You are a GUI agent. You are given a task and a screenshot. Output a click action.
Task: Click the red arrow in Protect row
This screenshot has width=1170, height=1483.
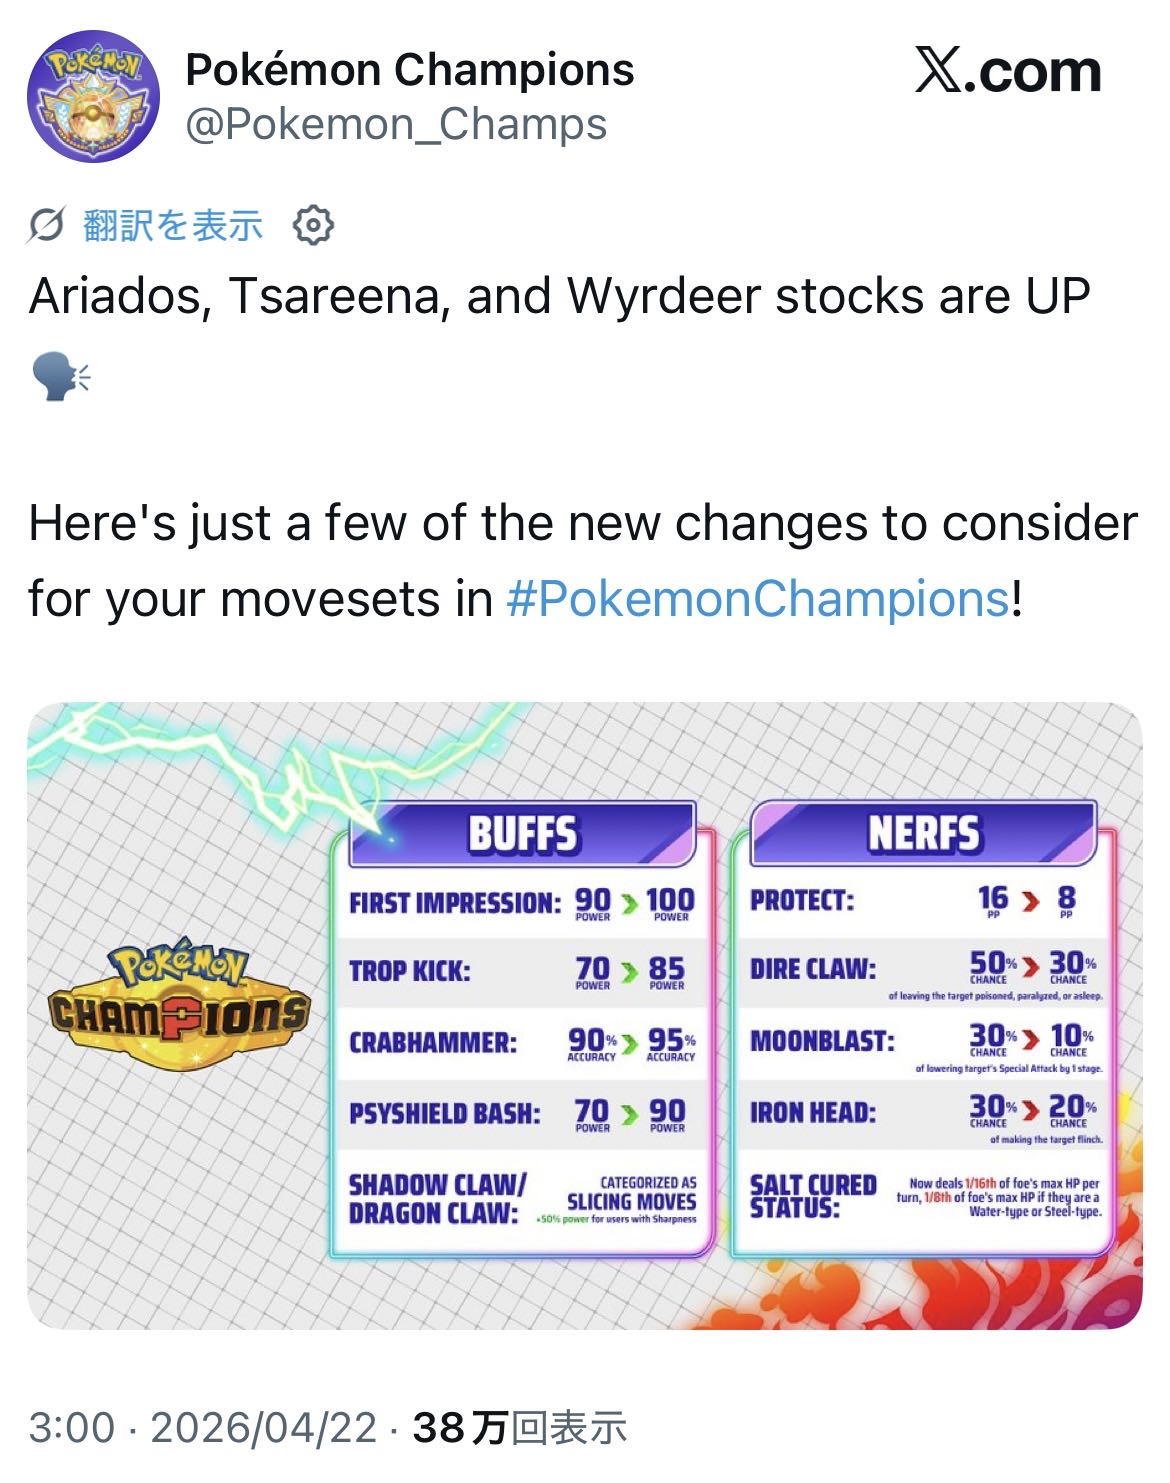point(1030,901)
